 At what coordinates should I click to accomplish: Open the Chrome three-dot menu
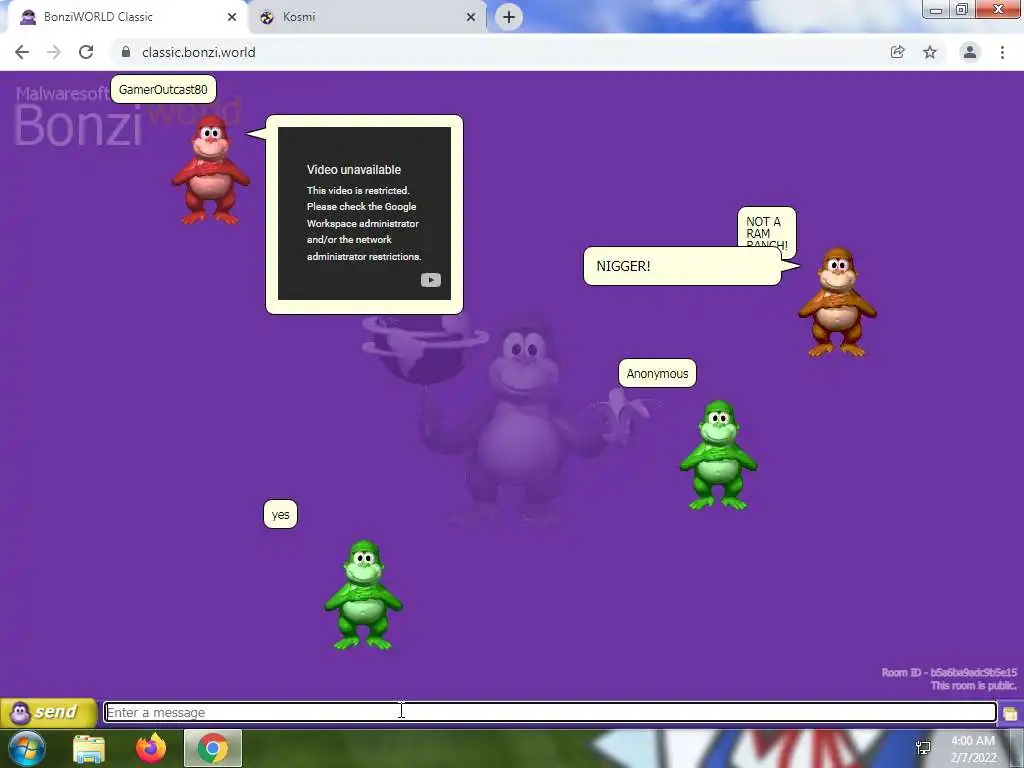1002,52
